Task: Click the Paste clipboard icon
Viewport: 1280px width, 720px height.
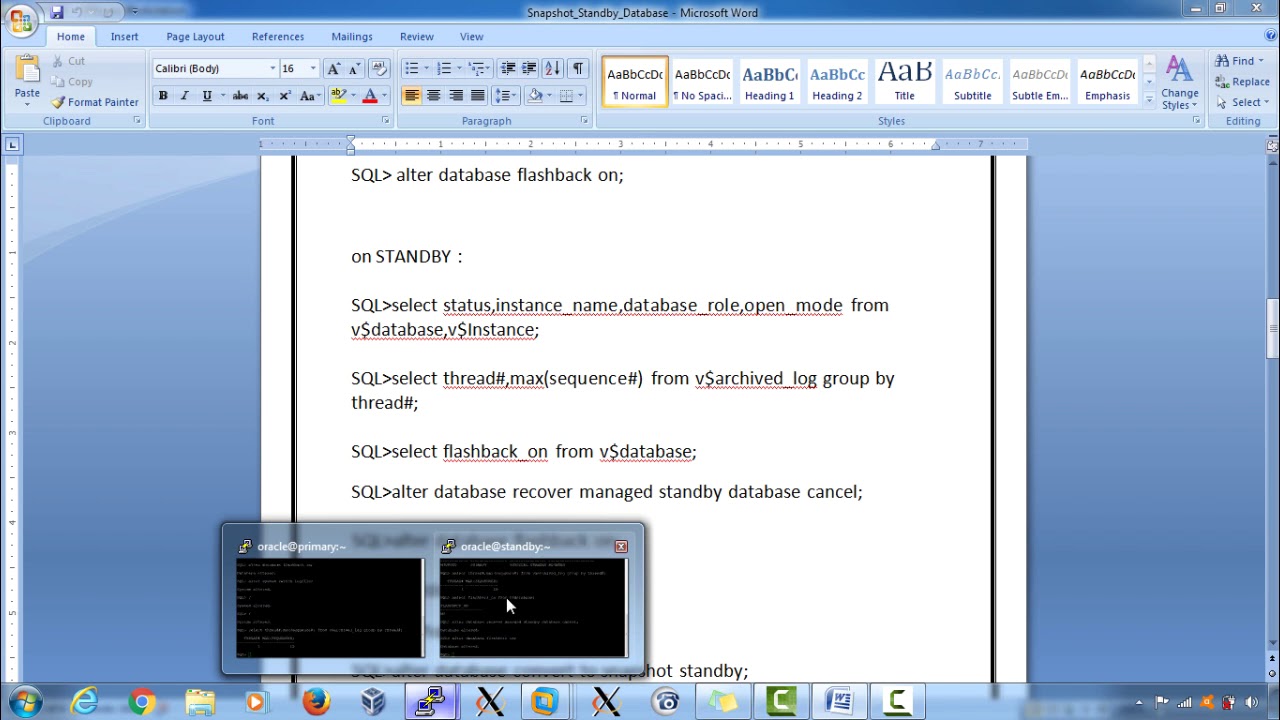Action: click(x=27, y=68)
